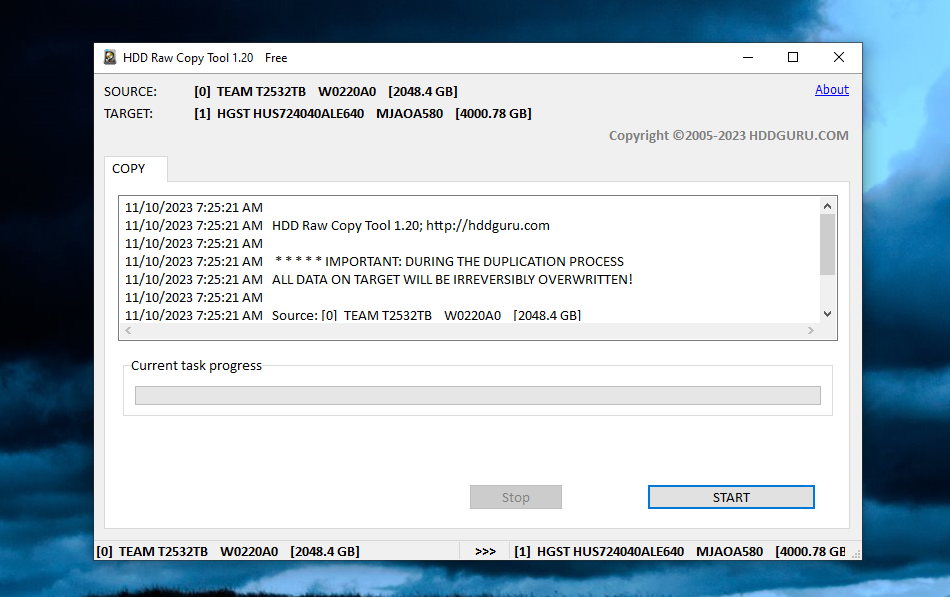950x597 pixels.
Task: Click the SOURCE drive value in the header
Action: pyautogui.click(x=326, y=92)
